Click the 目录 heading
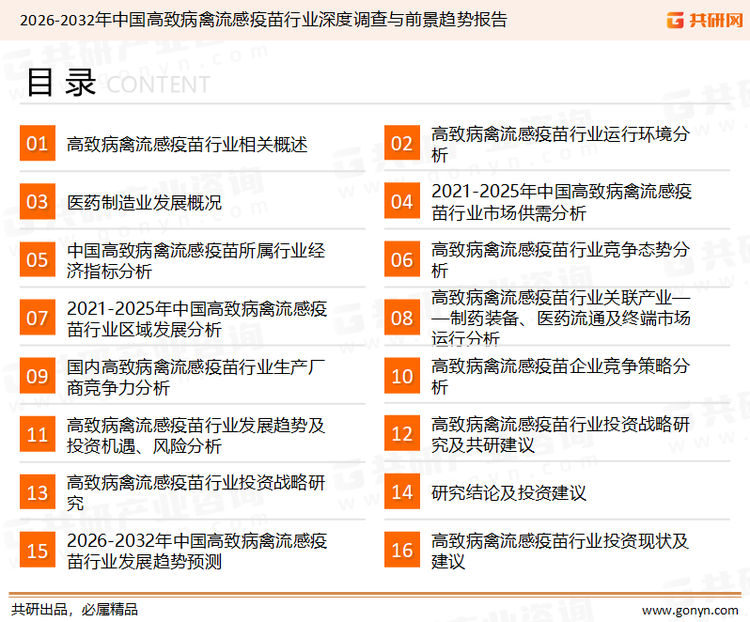This screenshot has width=750, height=622. [x=62, y=83]
